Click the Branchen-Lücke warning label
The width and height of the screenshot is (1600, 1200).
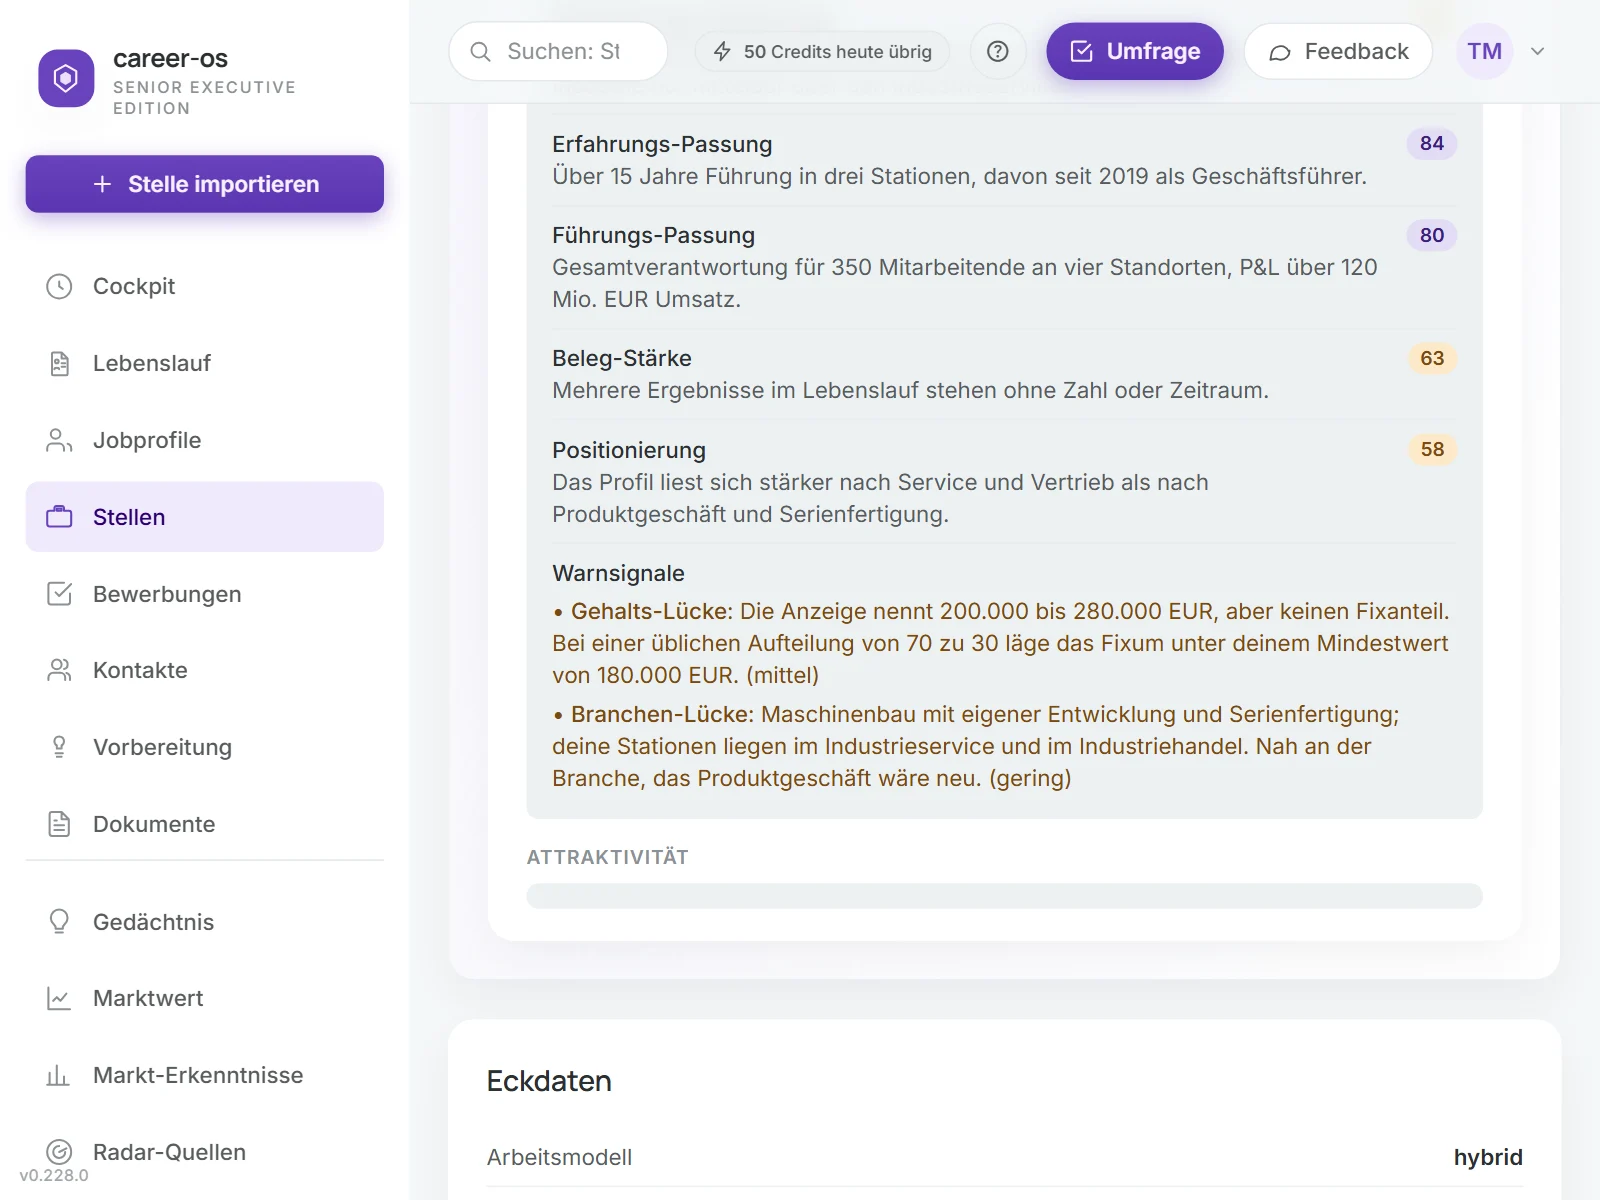[x=662, y=715]
